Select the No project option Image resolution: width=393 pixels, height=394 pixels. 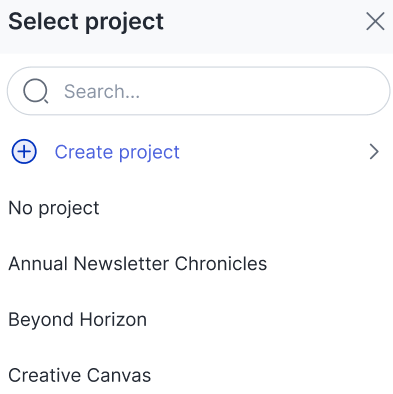click(54, 208)
